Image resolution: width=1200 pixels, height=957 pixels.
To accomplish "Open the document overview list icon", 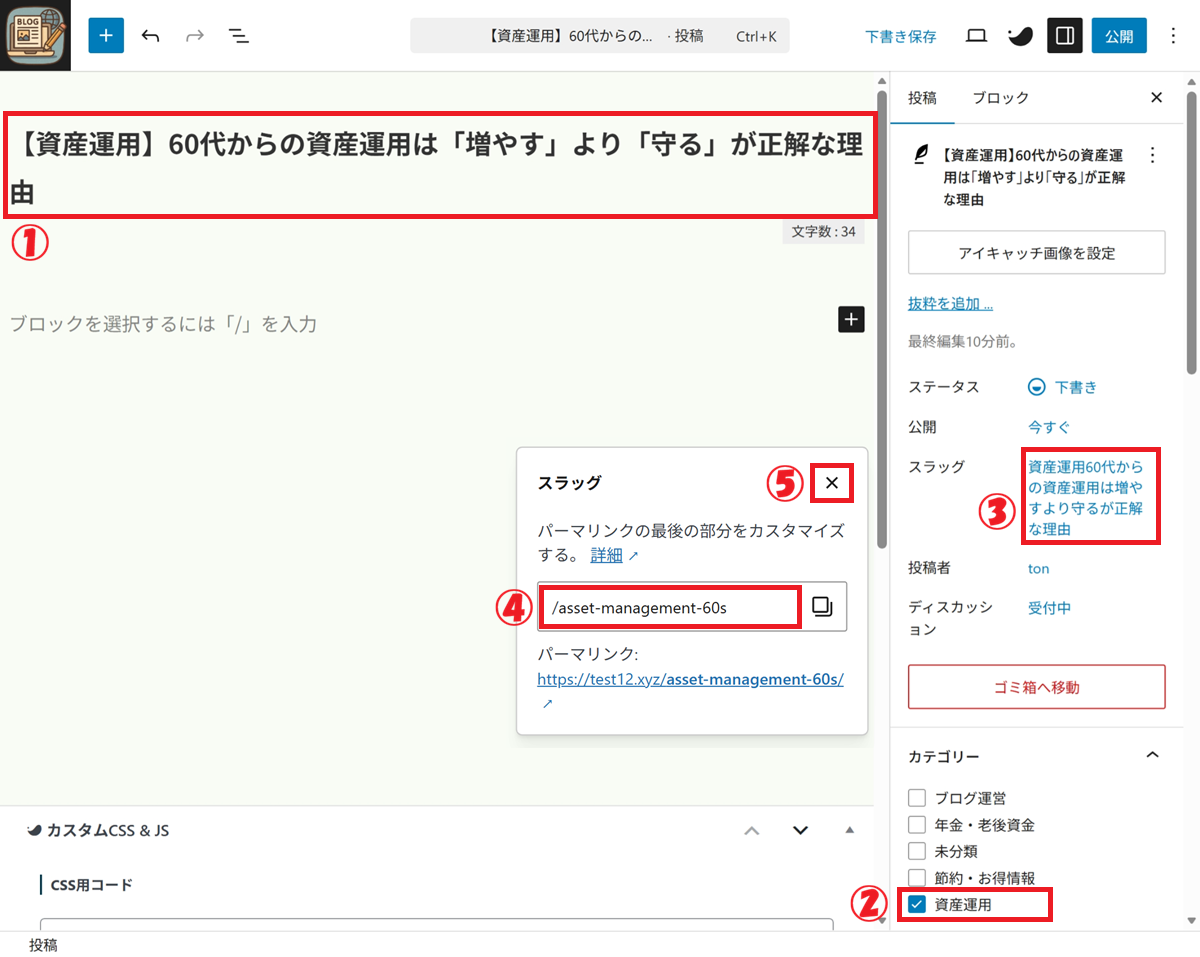I will [x=238, y=36].
